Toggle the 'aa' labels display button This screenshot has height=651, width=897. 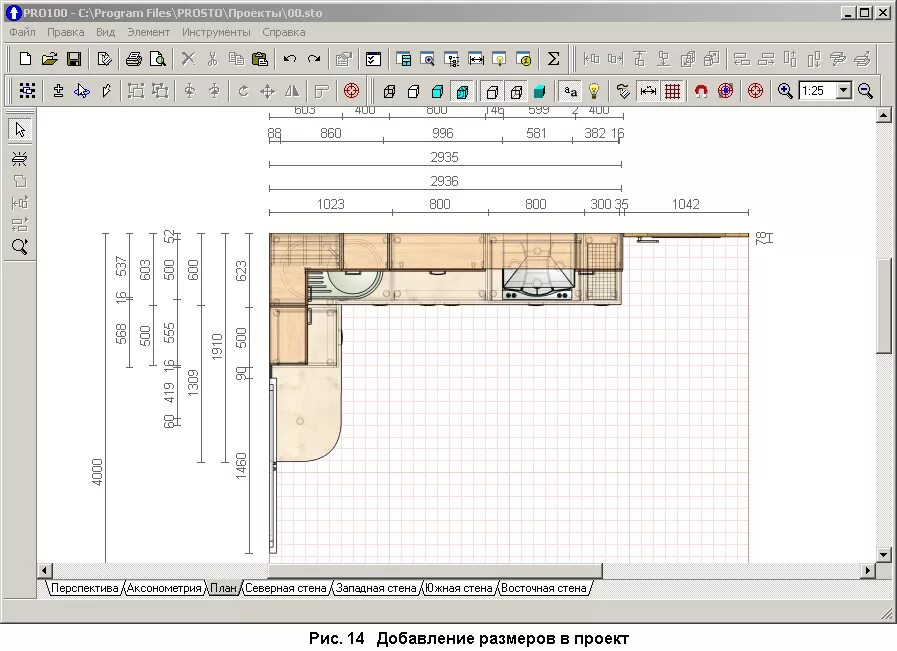570,91
